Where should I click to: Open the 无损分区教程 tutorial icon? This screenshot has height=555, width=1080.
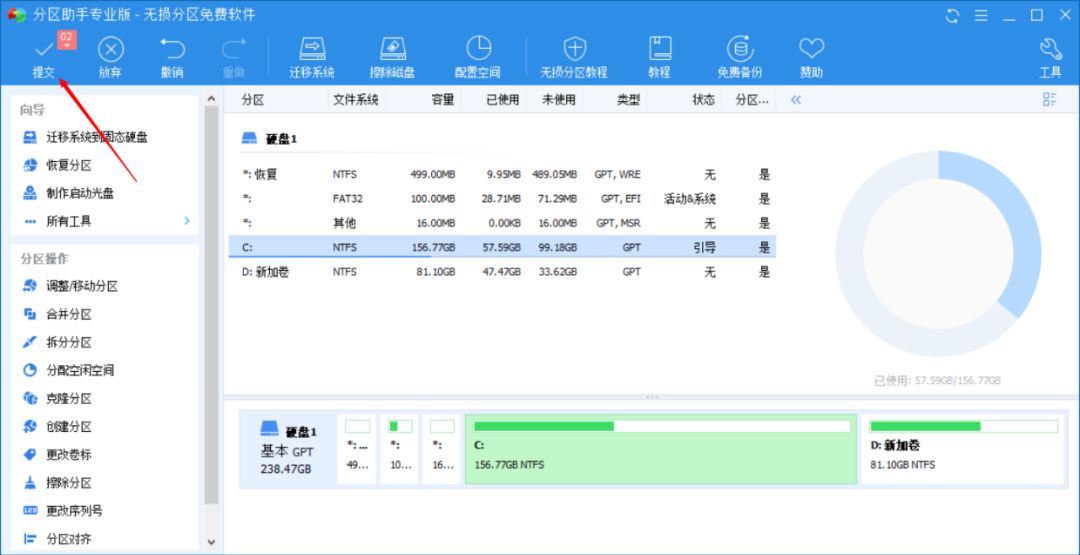coord(574,57)
